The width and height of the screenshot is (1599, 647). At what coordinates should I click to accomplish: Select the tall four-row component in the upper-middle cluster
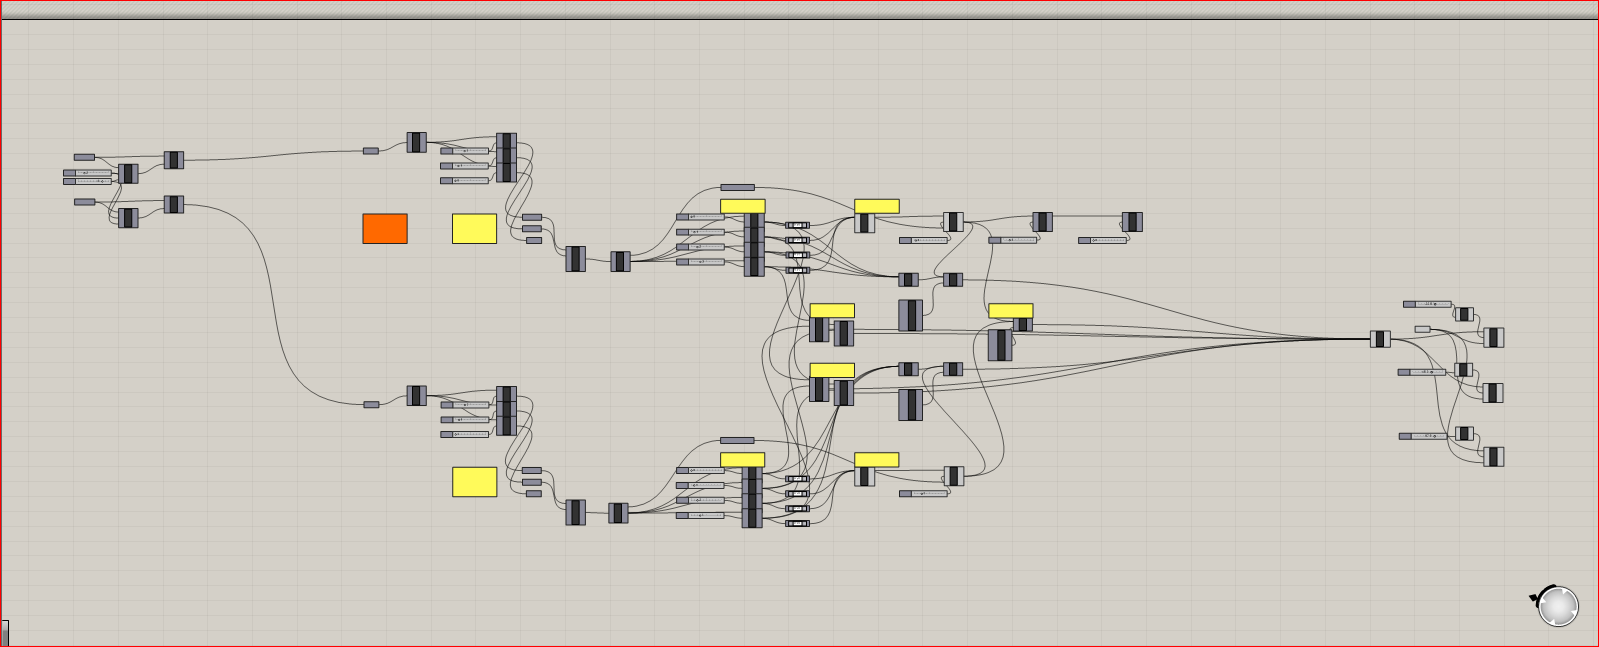coord(754,244)
